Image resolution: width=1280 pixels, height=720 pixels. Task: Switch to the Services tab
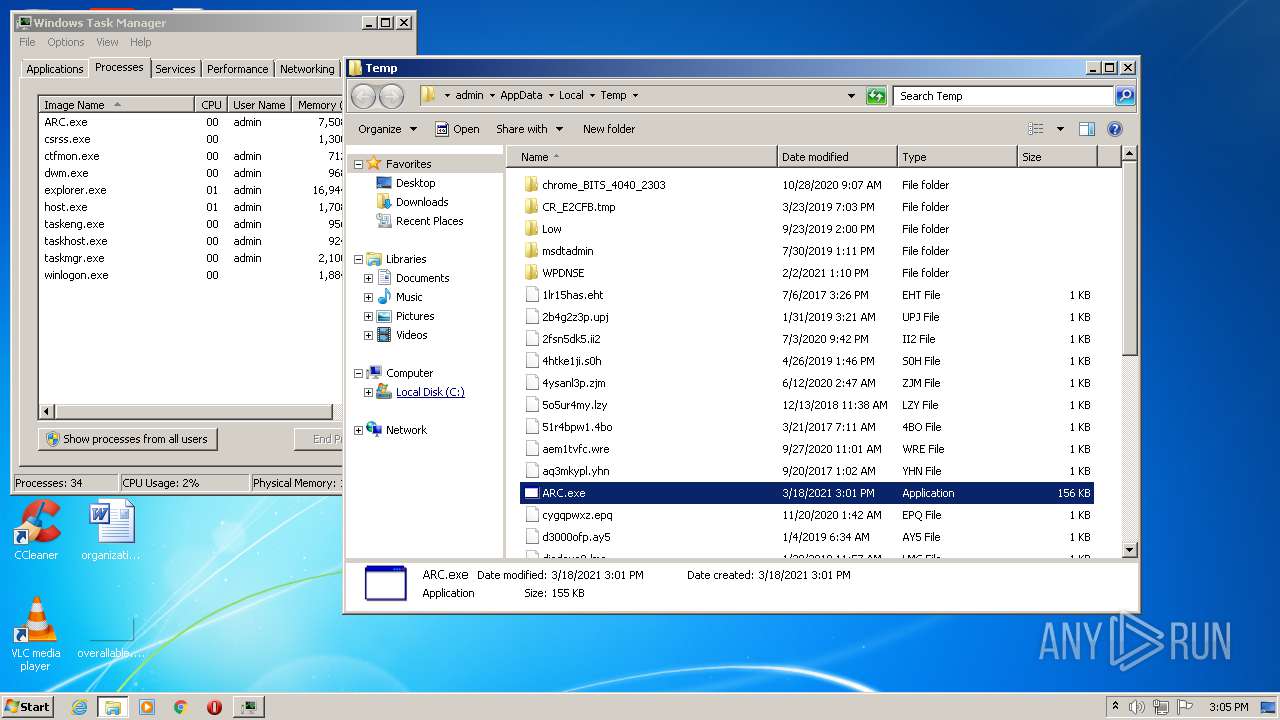tap(175, 69)
